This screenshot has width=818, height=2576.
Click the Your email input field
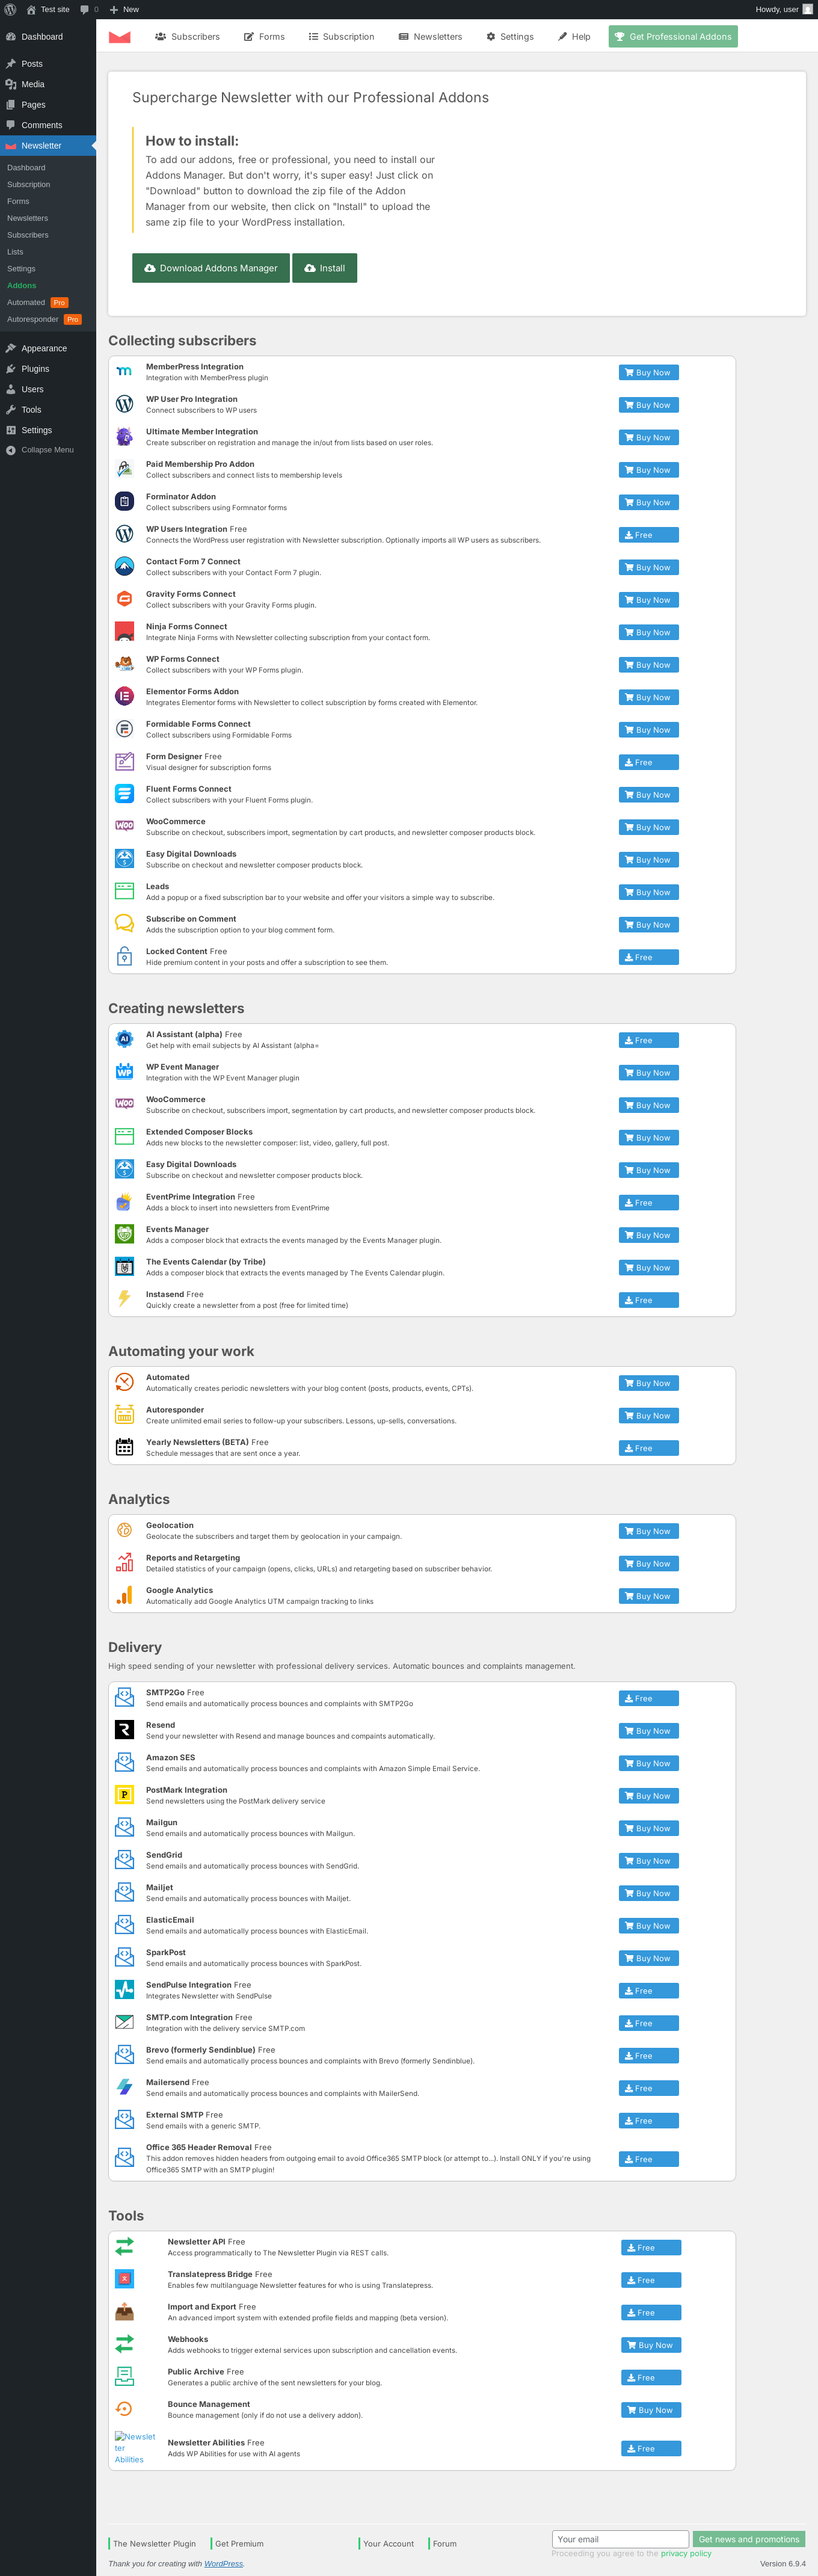[x=620, y=2539]
